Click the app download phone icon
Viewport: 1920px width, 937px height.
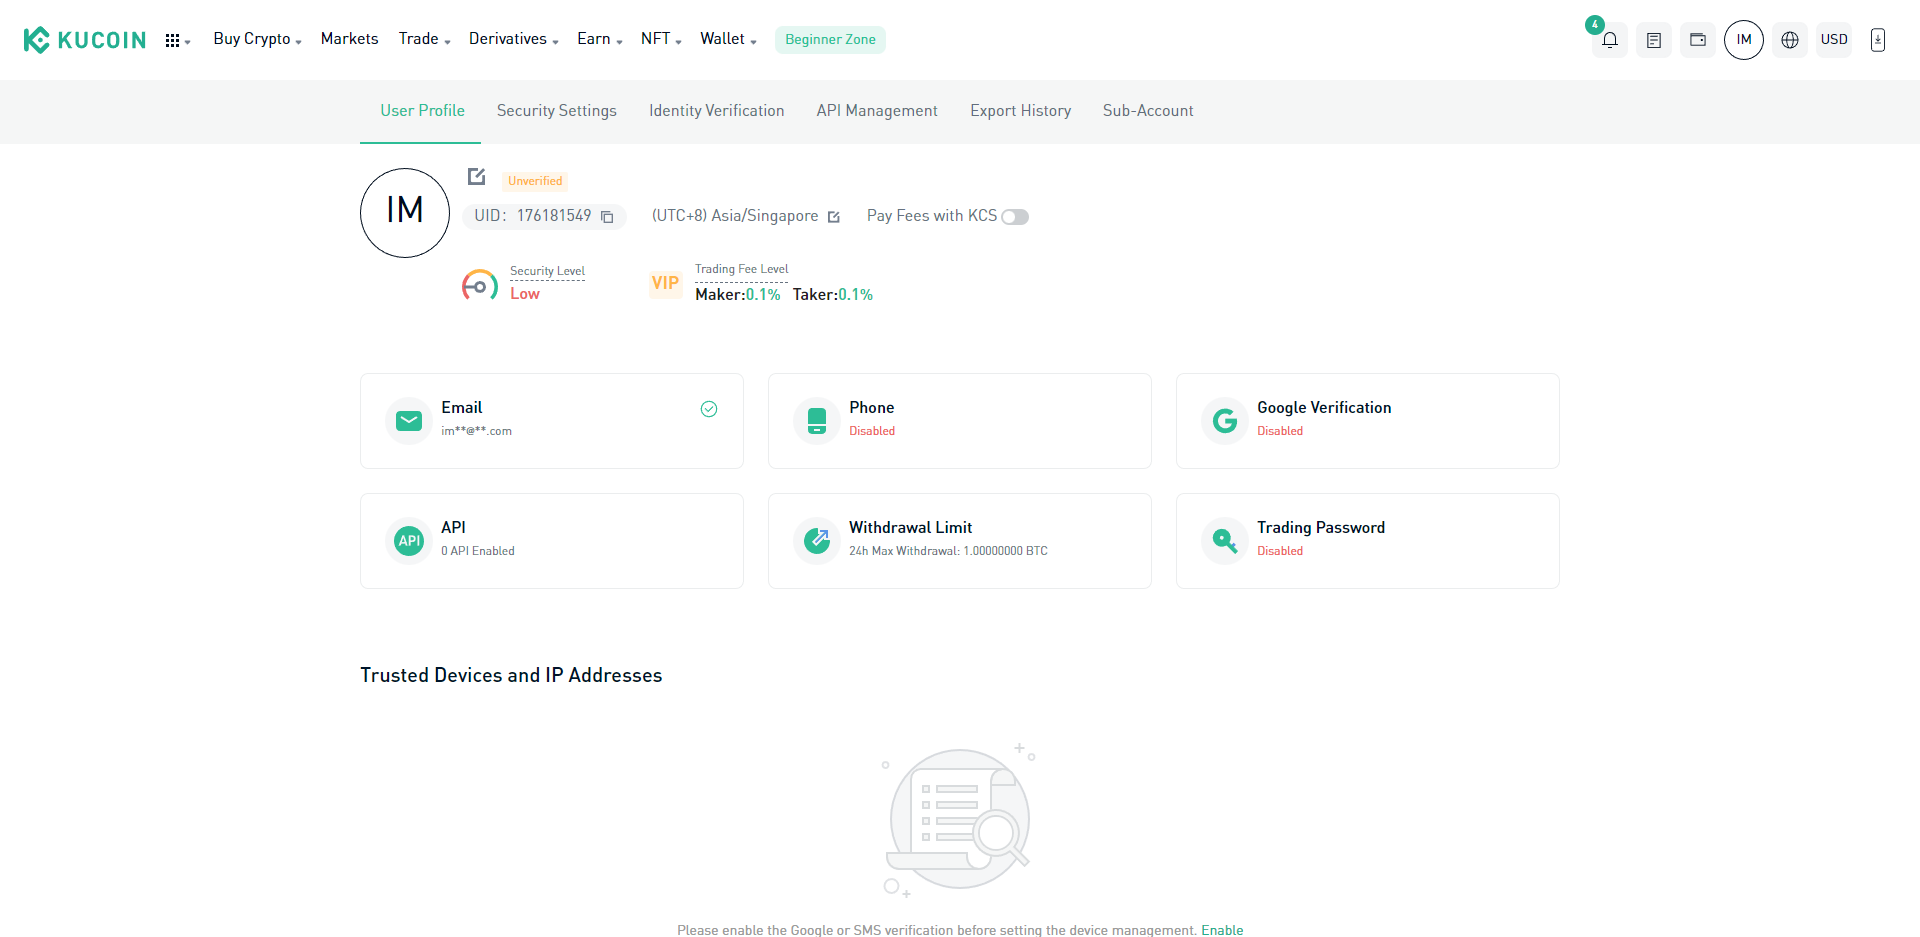1878,40
